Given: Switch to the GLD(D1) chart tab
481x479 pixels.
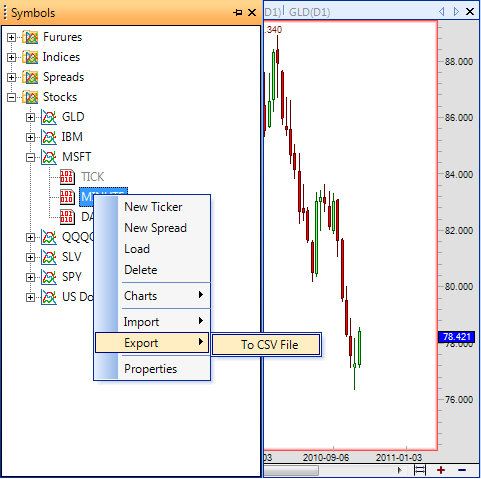Looking at the screenshot, I should point(309,12).
